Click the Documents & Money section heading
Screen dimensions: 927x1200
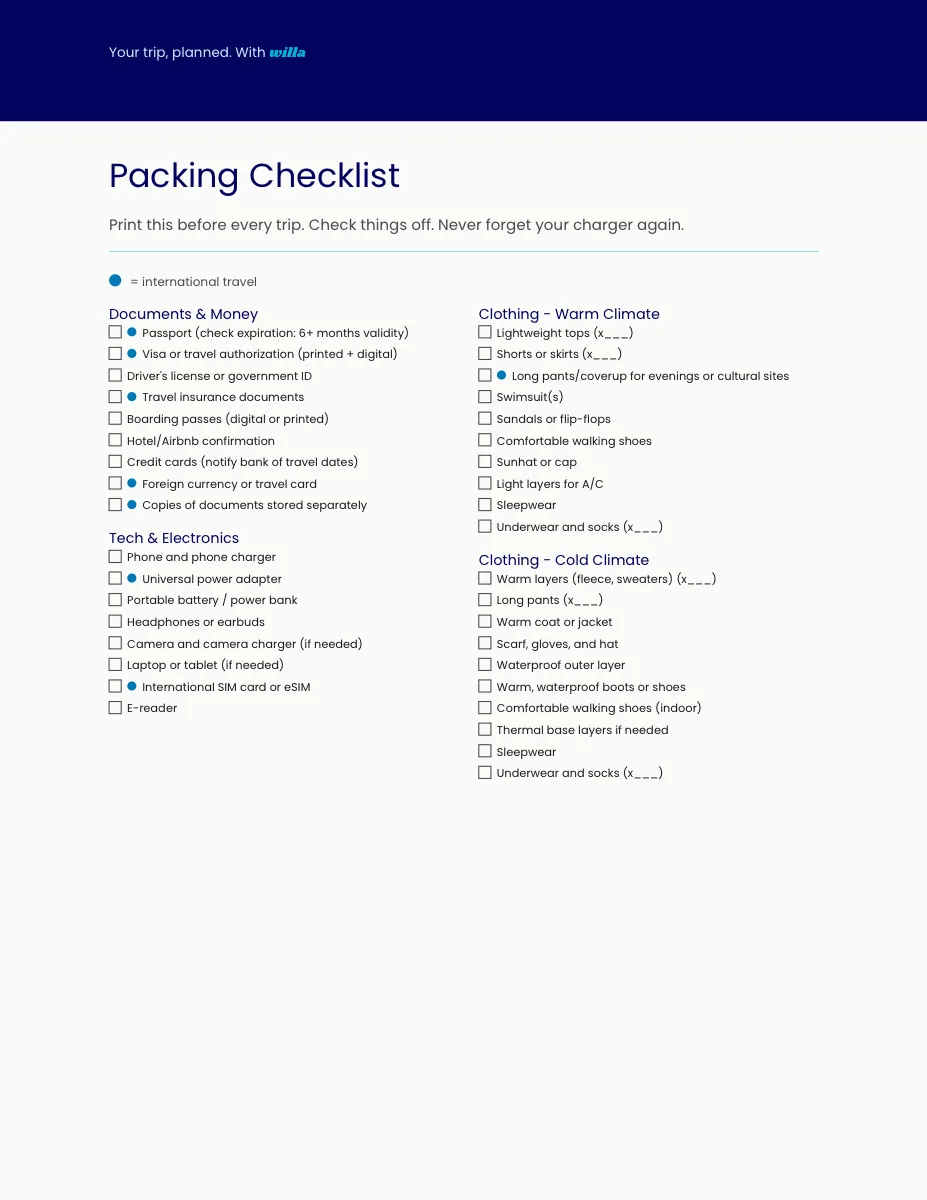point(183,314)
